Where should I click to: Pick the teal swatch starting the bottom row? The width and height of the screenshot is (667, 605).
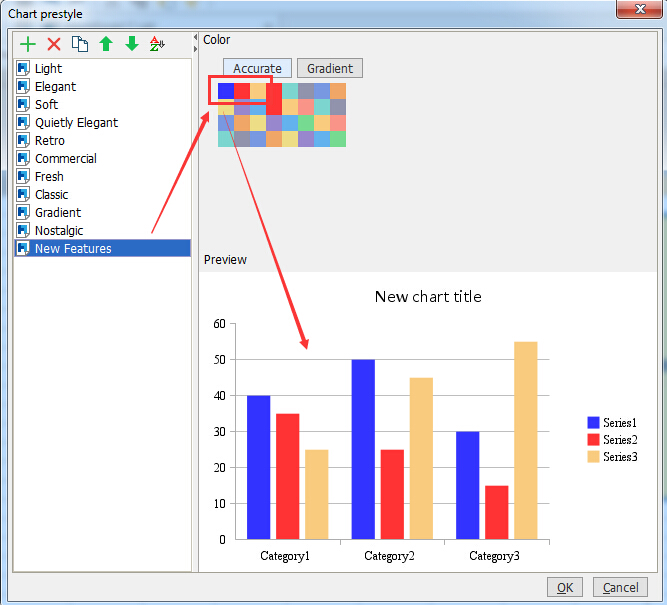(226, 139)
